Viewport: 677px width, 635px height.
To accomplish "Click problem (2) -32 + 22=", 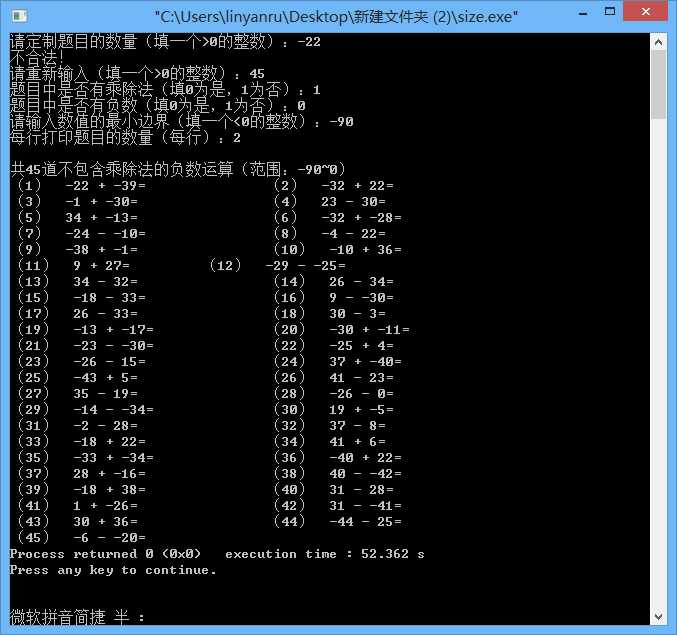I will tap(334, 186).
